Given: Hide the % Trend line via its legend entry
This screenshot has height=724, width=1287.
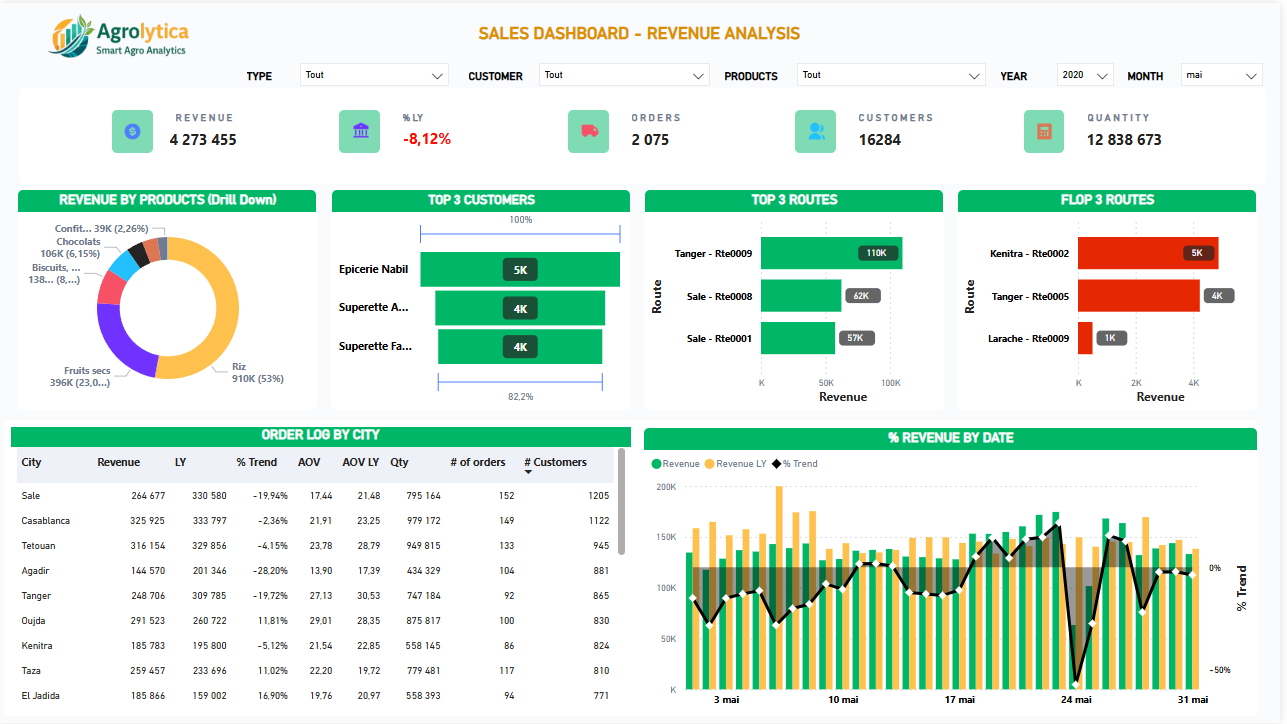Looking at the screenshot, I should pyautogui.click(x=795, y=464).
